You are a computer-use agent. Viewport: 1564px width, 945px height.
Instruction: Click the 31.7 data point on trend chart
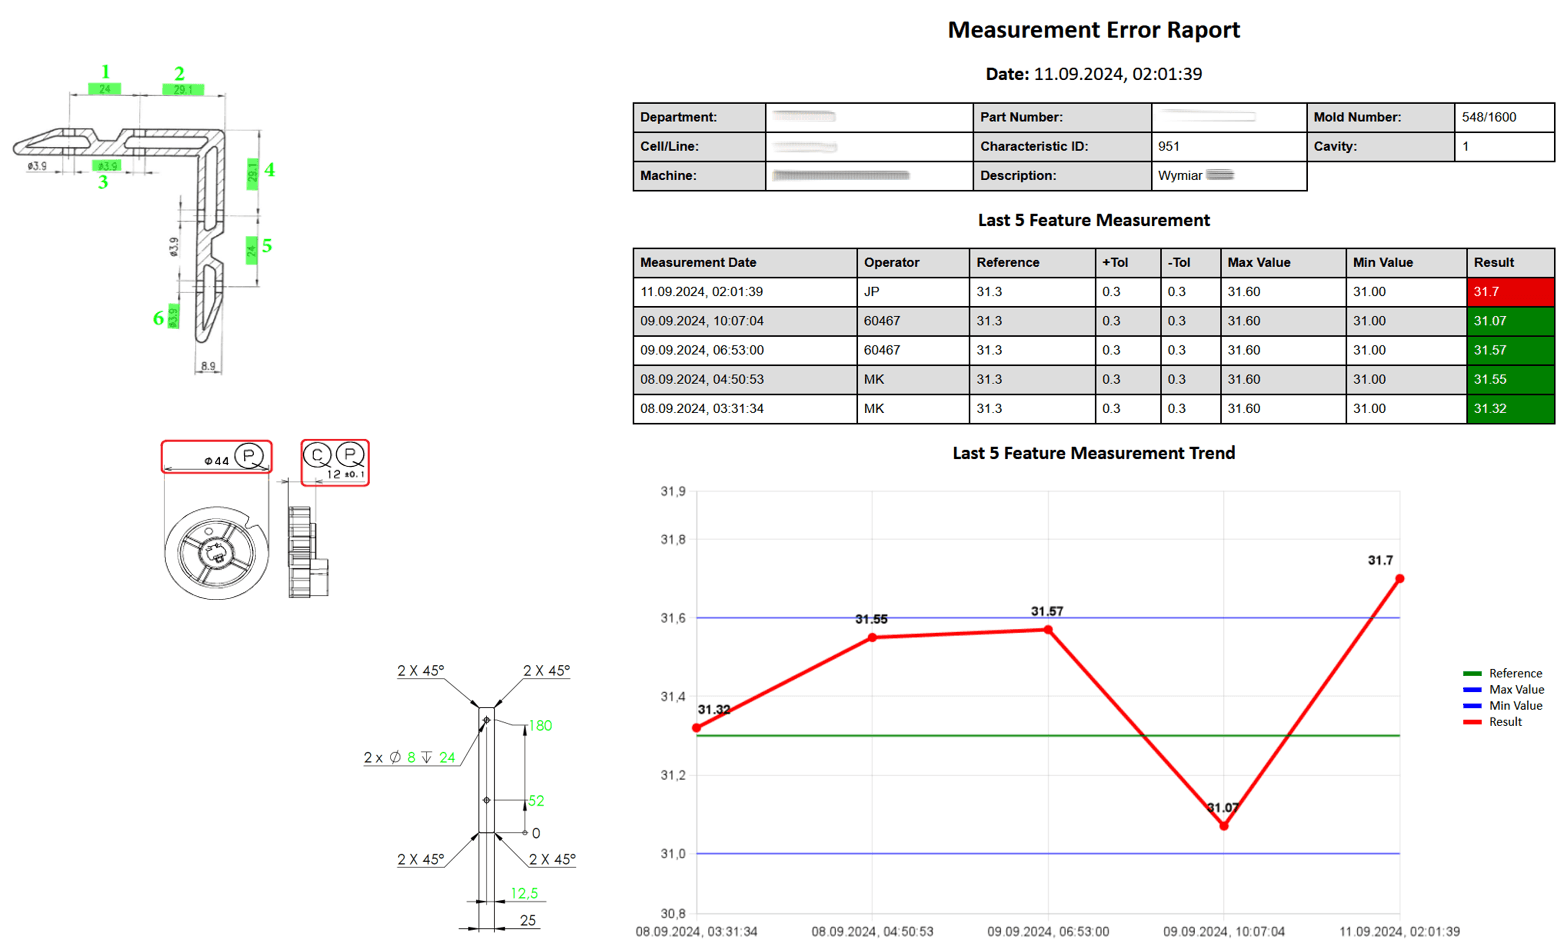[x=1399, y=579]
